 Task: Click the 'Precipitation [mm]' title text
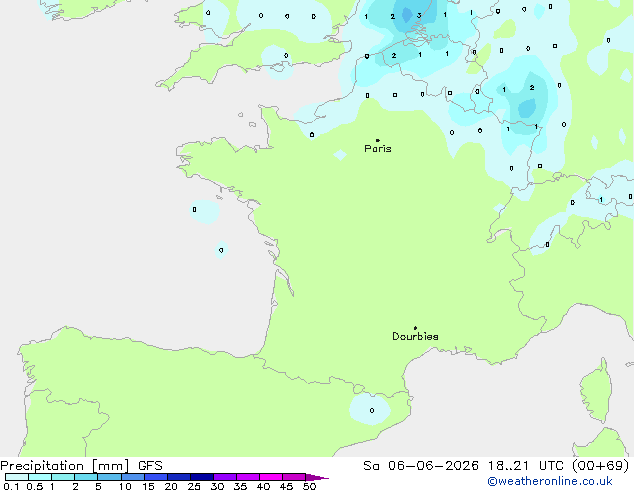pos(65,466)
